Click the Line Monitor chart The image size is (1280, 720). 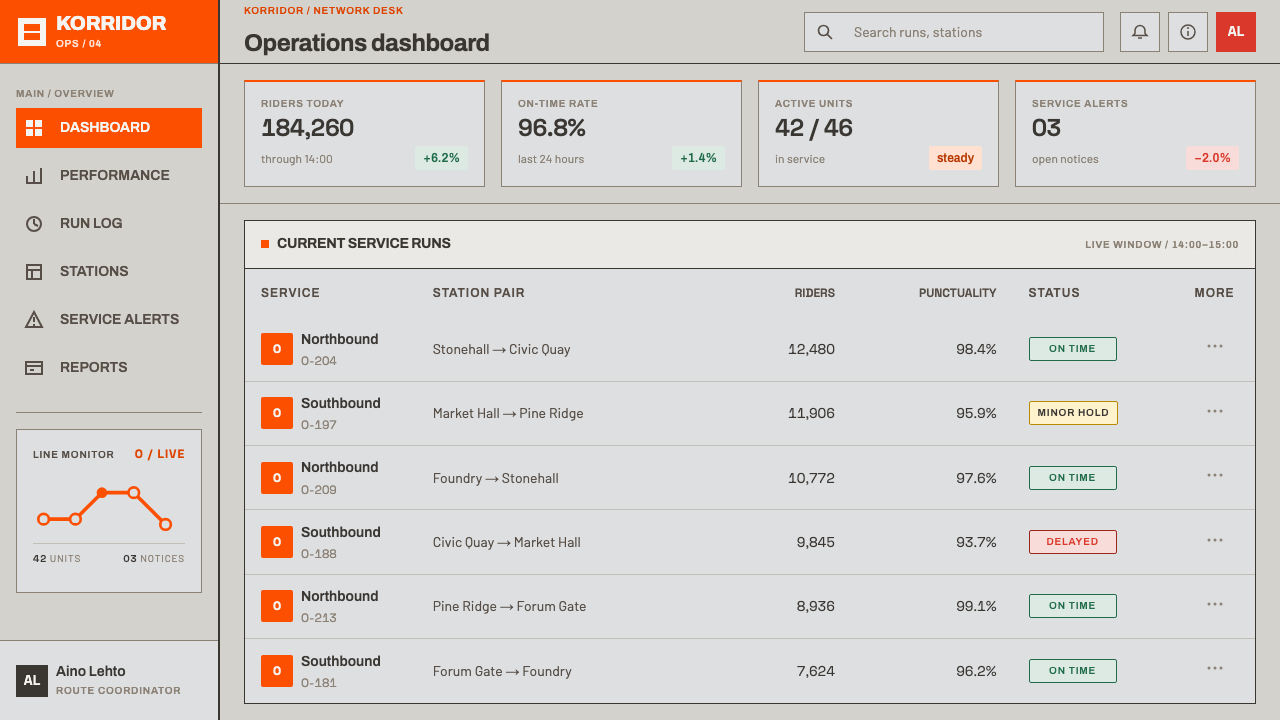(105, 507)
